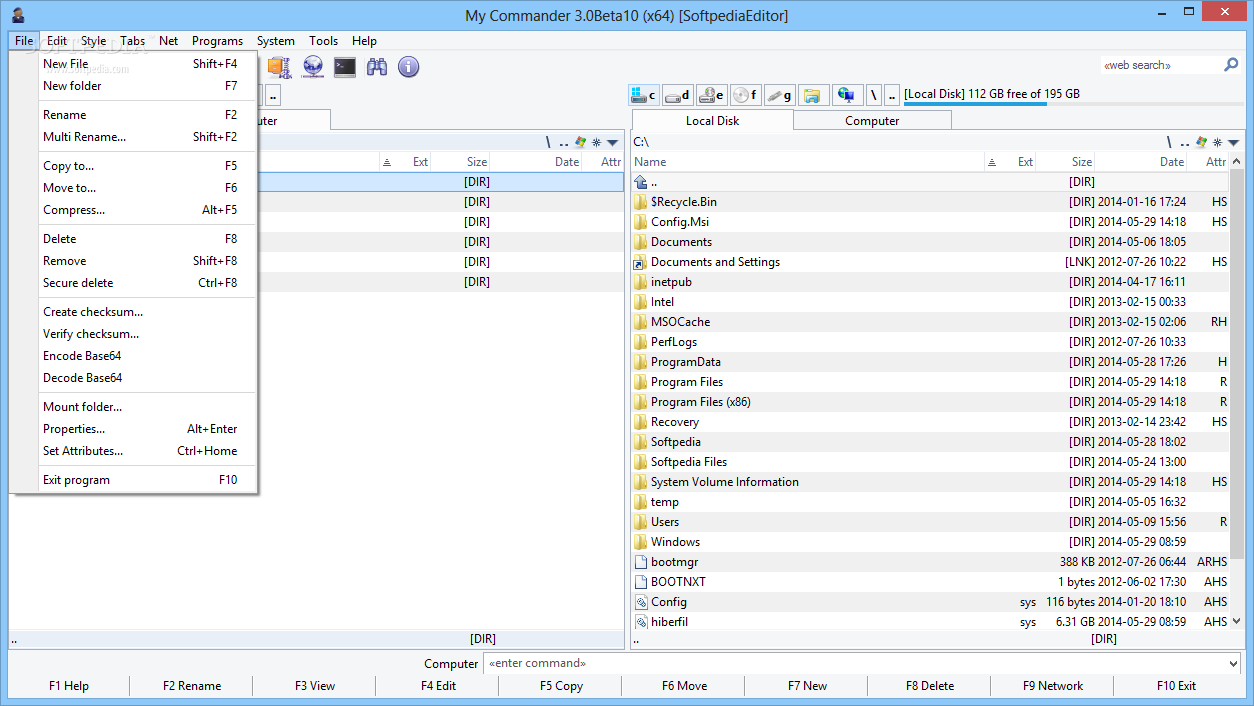Screen dimensions: 1254x706
Task: Open the Programs menu
Action: pyautogui.click(x=217, y=41)
